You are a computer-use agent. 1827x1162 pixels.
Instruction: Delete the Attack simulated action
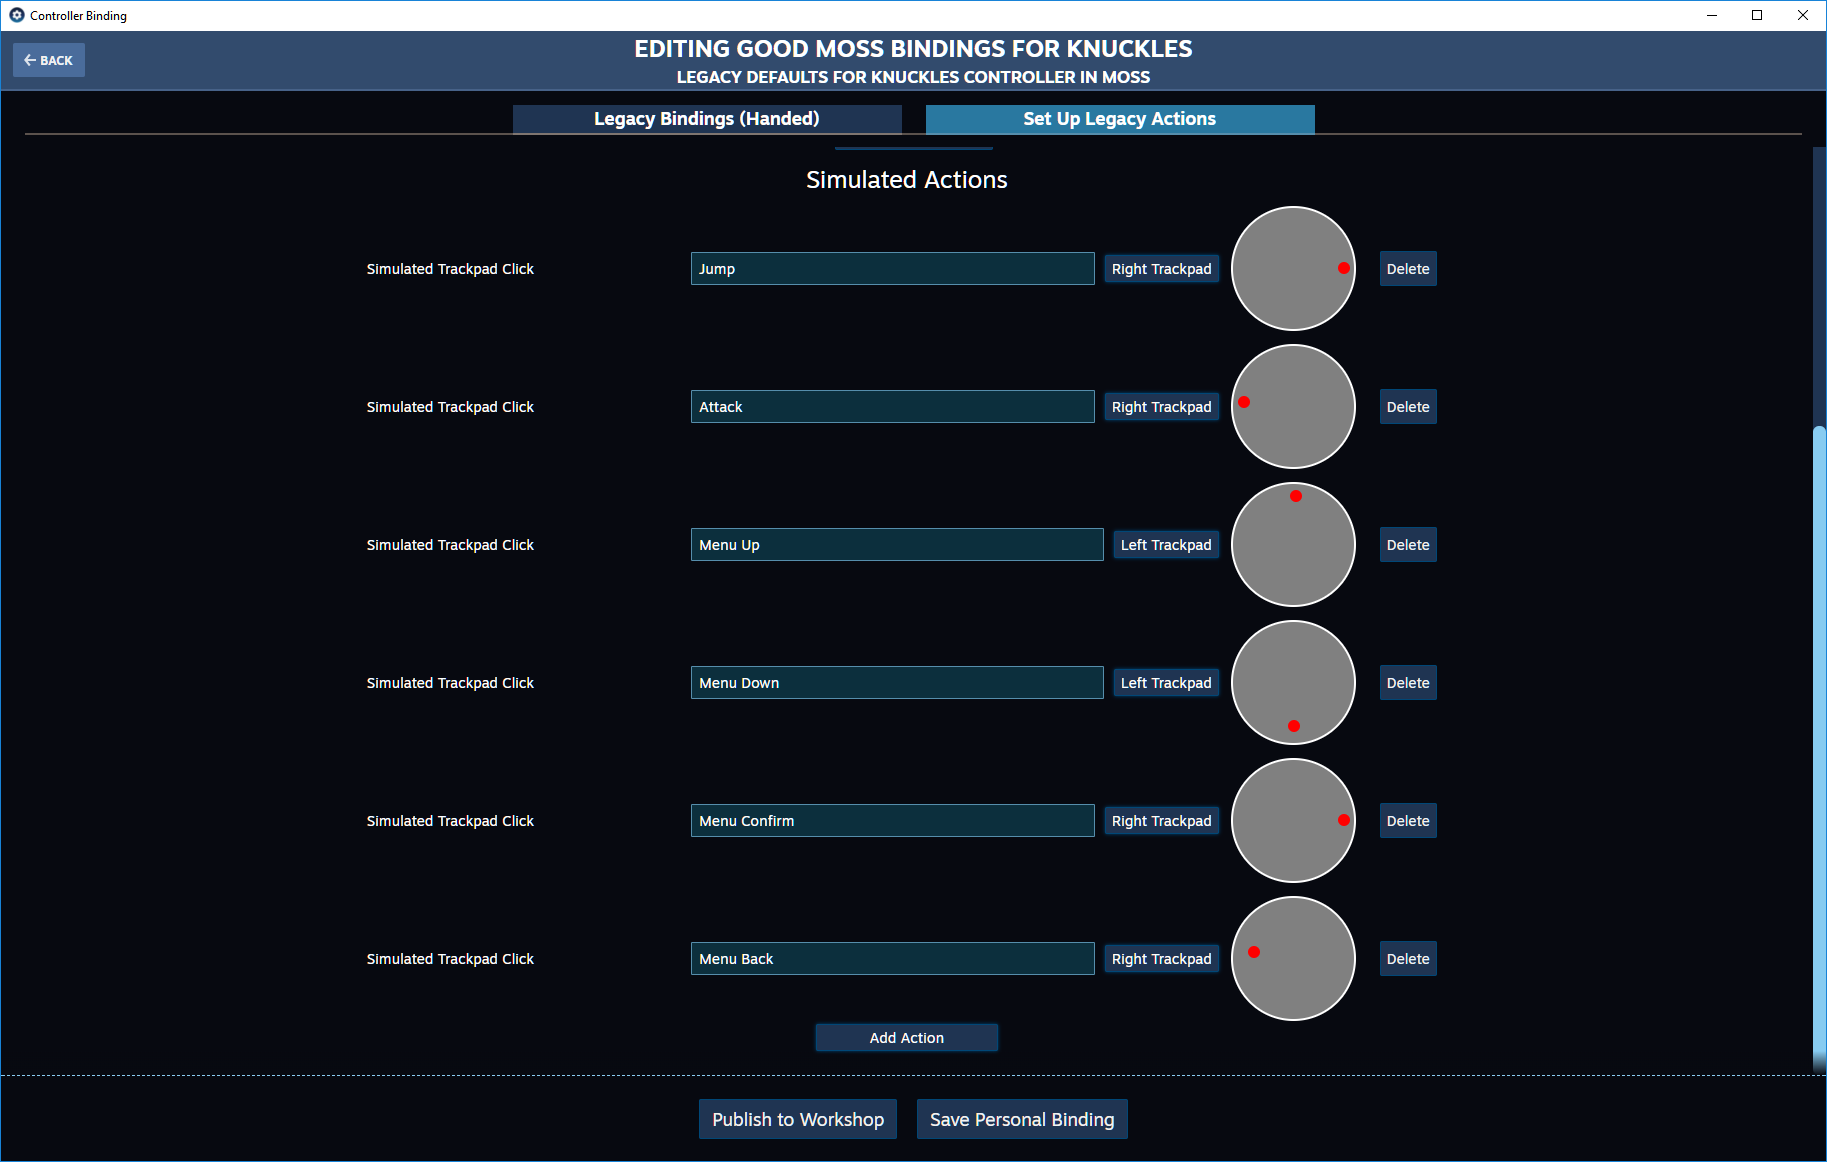point(1408,407)
